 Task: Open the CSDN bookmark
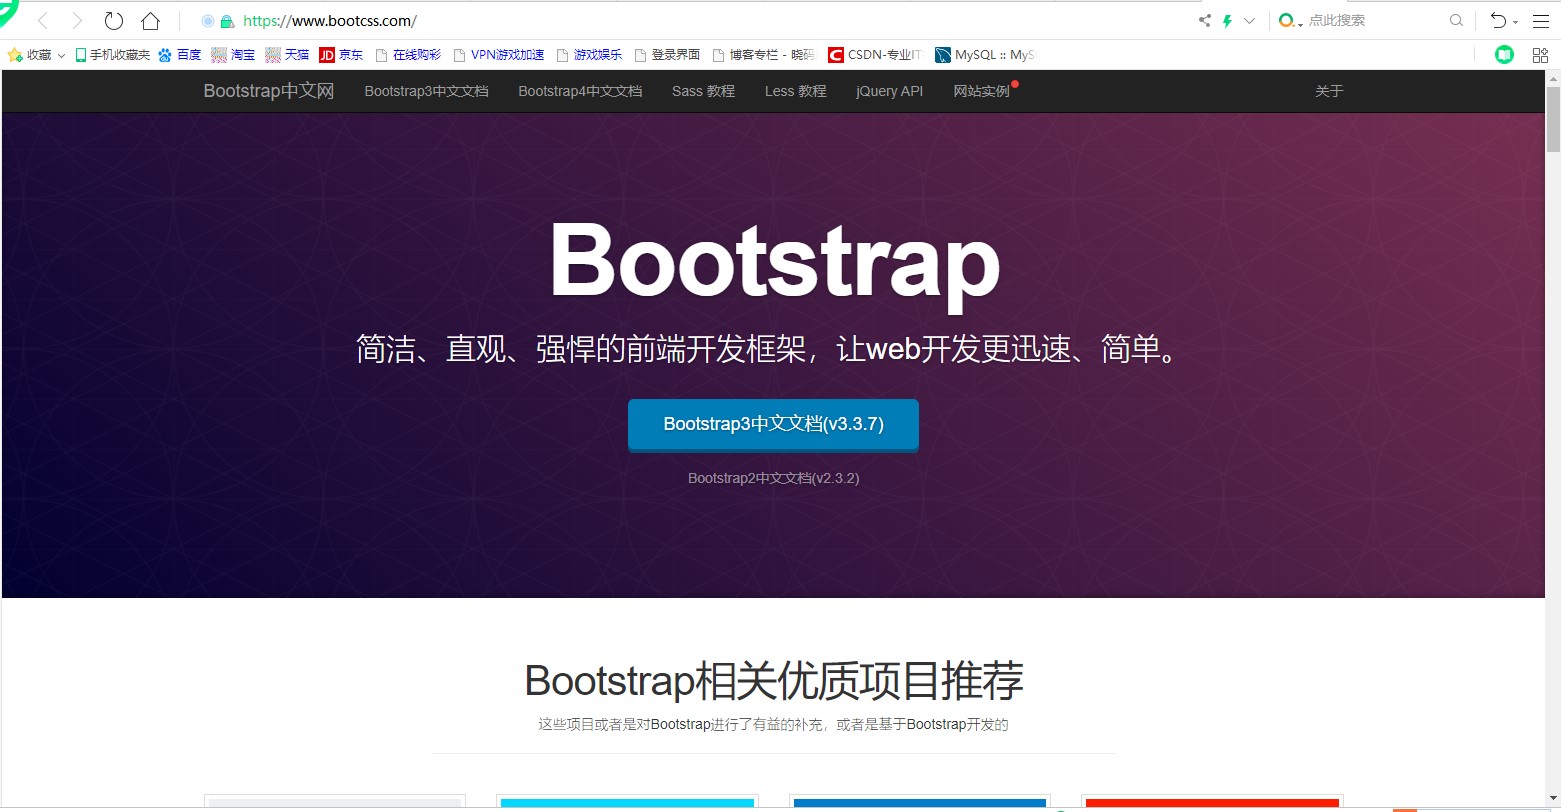[x=875, y=55]
